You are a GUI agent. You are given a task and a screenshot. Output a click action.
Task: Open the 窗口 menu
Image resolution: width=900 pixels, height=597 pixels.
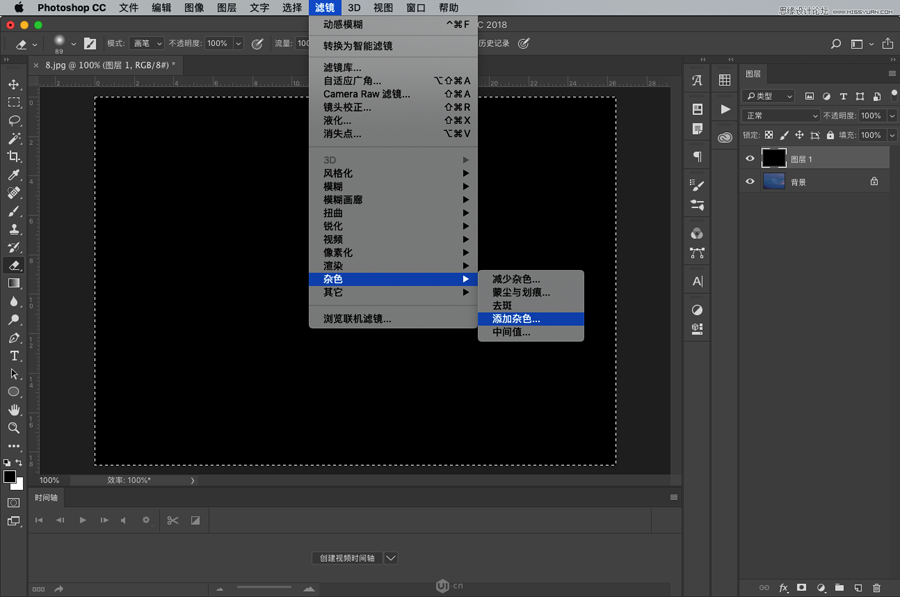click(x=415, y=7)
